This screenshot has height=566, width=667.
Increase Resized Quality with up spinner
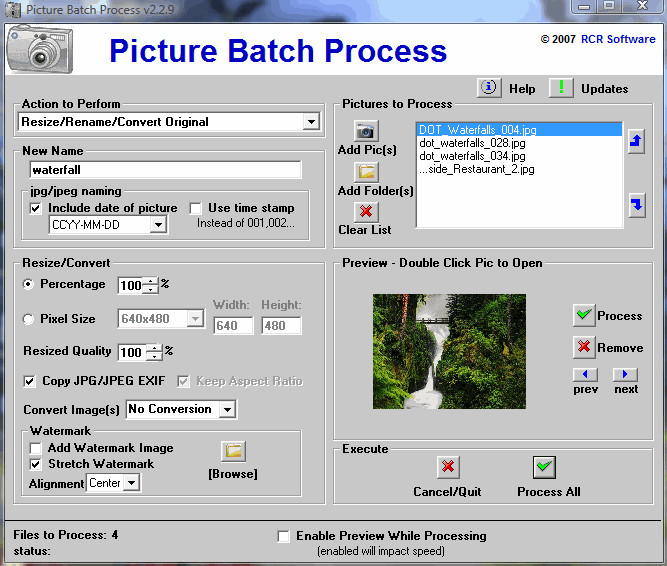(x=154, y=348)
